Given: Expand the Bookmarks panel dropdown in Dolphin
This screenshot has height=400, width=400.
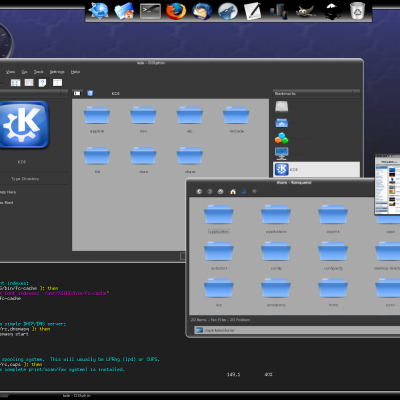Looking at the screenshot, I should click(x=356, y=94).
